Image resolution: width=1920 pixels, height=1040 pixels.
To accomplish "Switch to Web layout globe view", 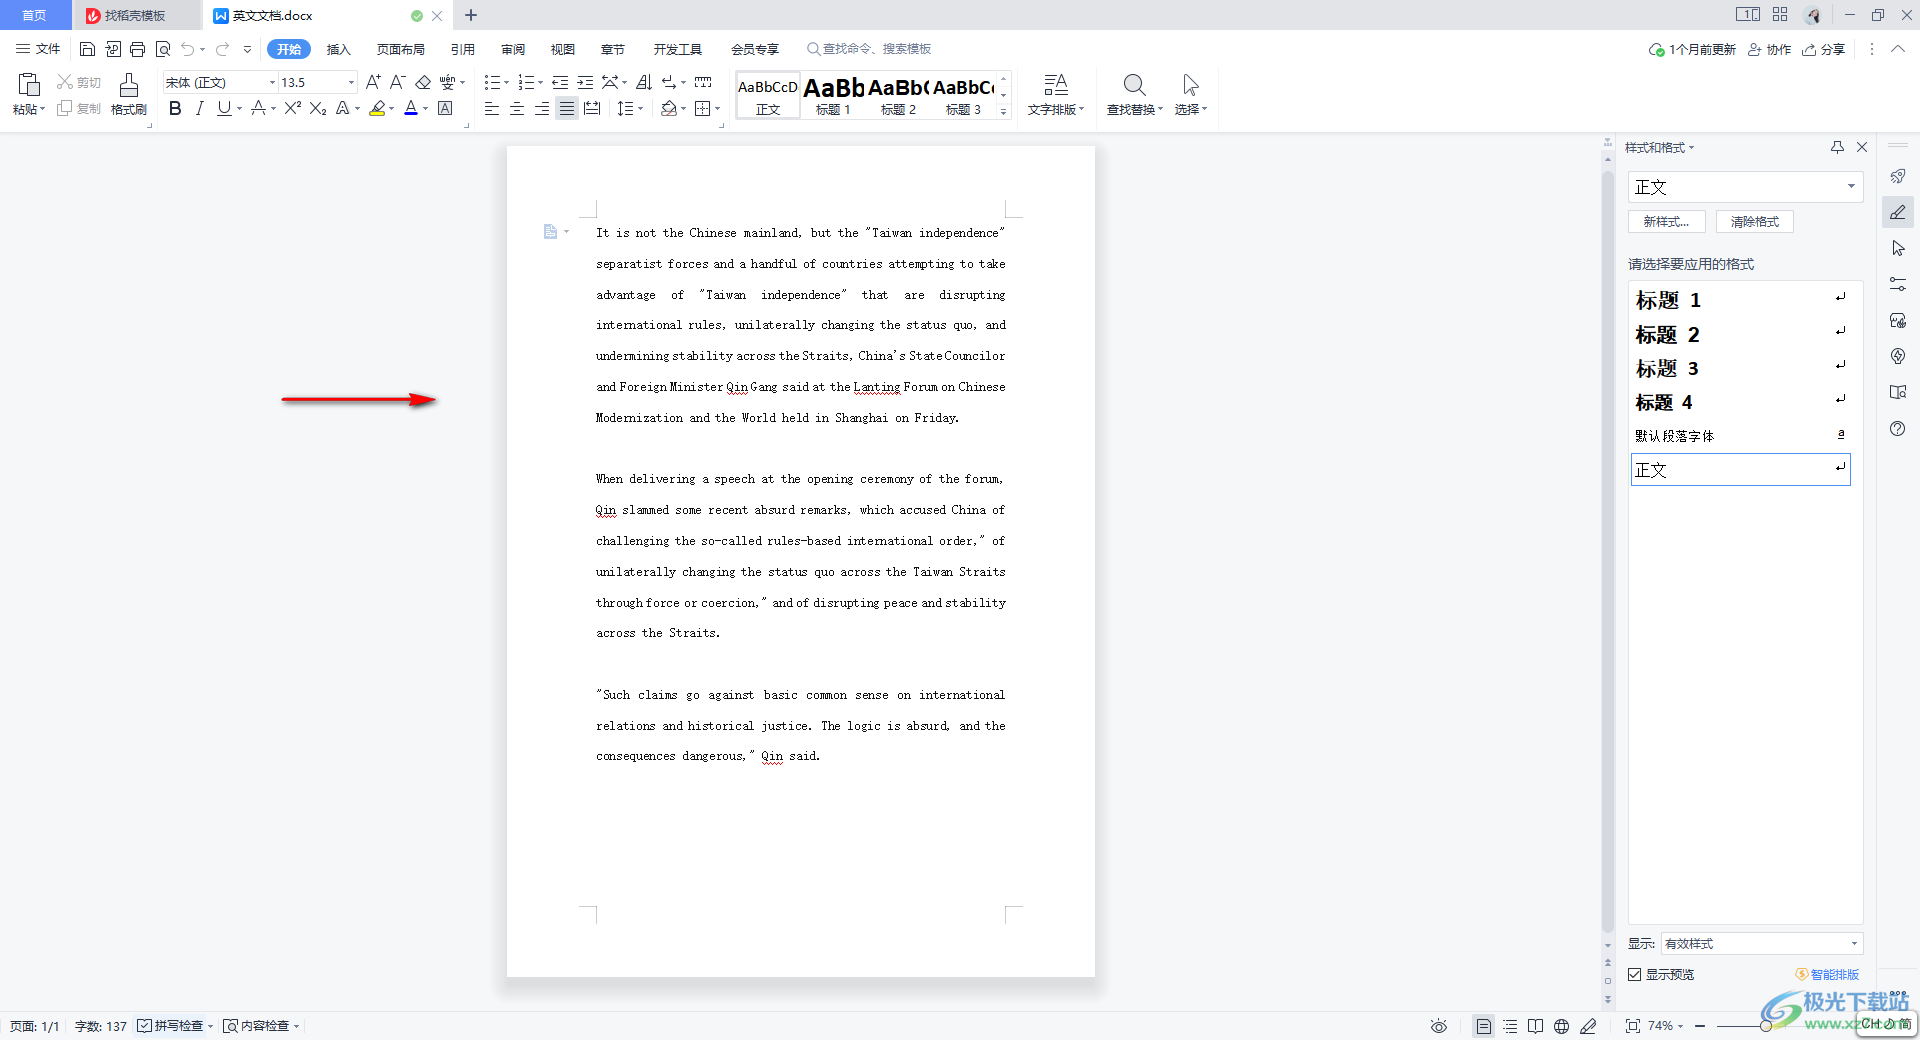I will (1561, 1026).
